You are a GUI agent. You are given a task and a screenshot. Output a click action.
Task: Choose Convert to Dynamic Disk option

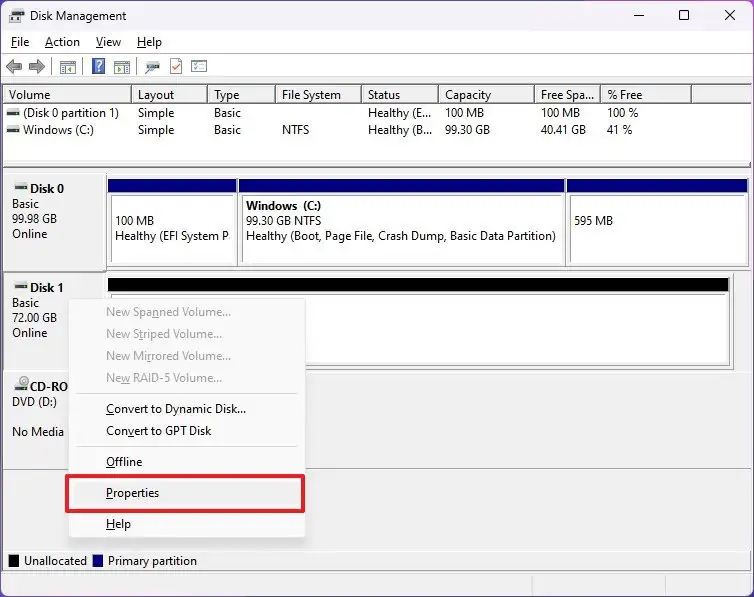[175, 409]
